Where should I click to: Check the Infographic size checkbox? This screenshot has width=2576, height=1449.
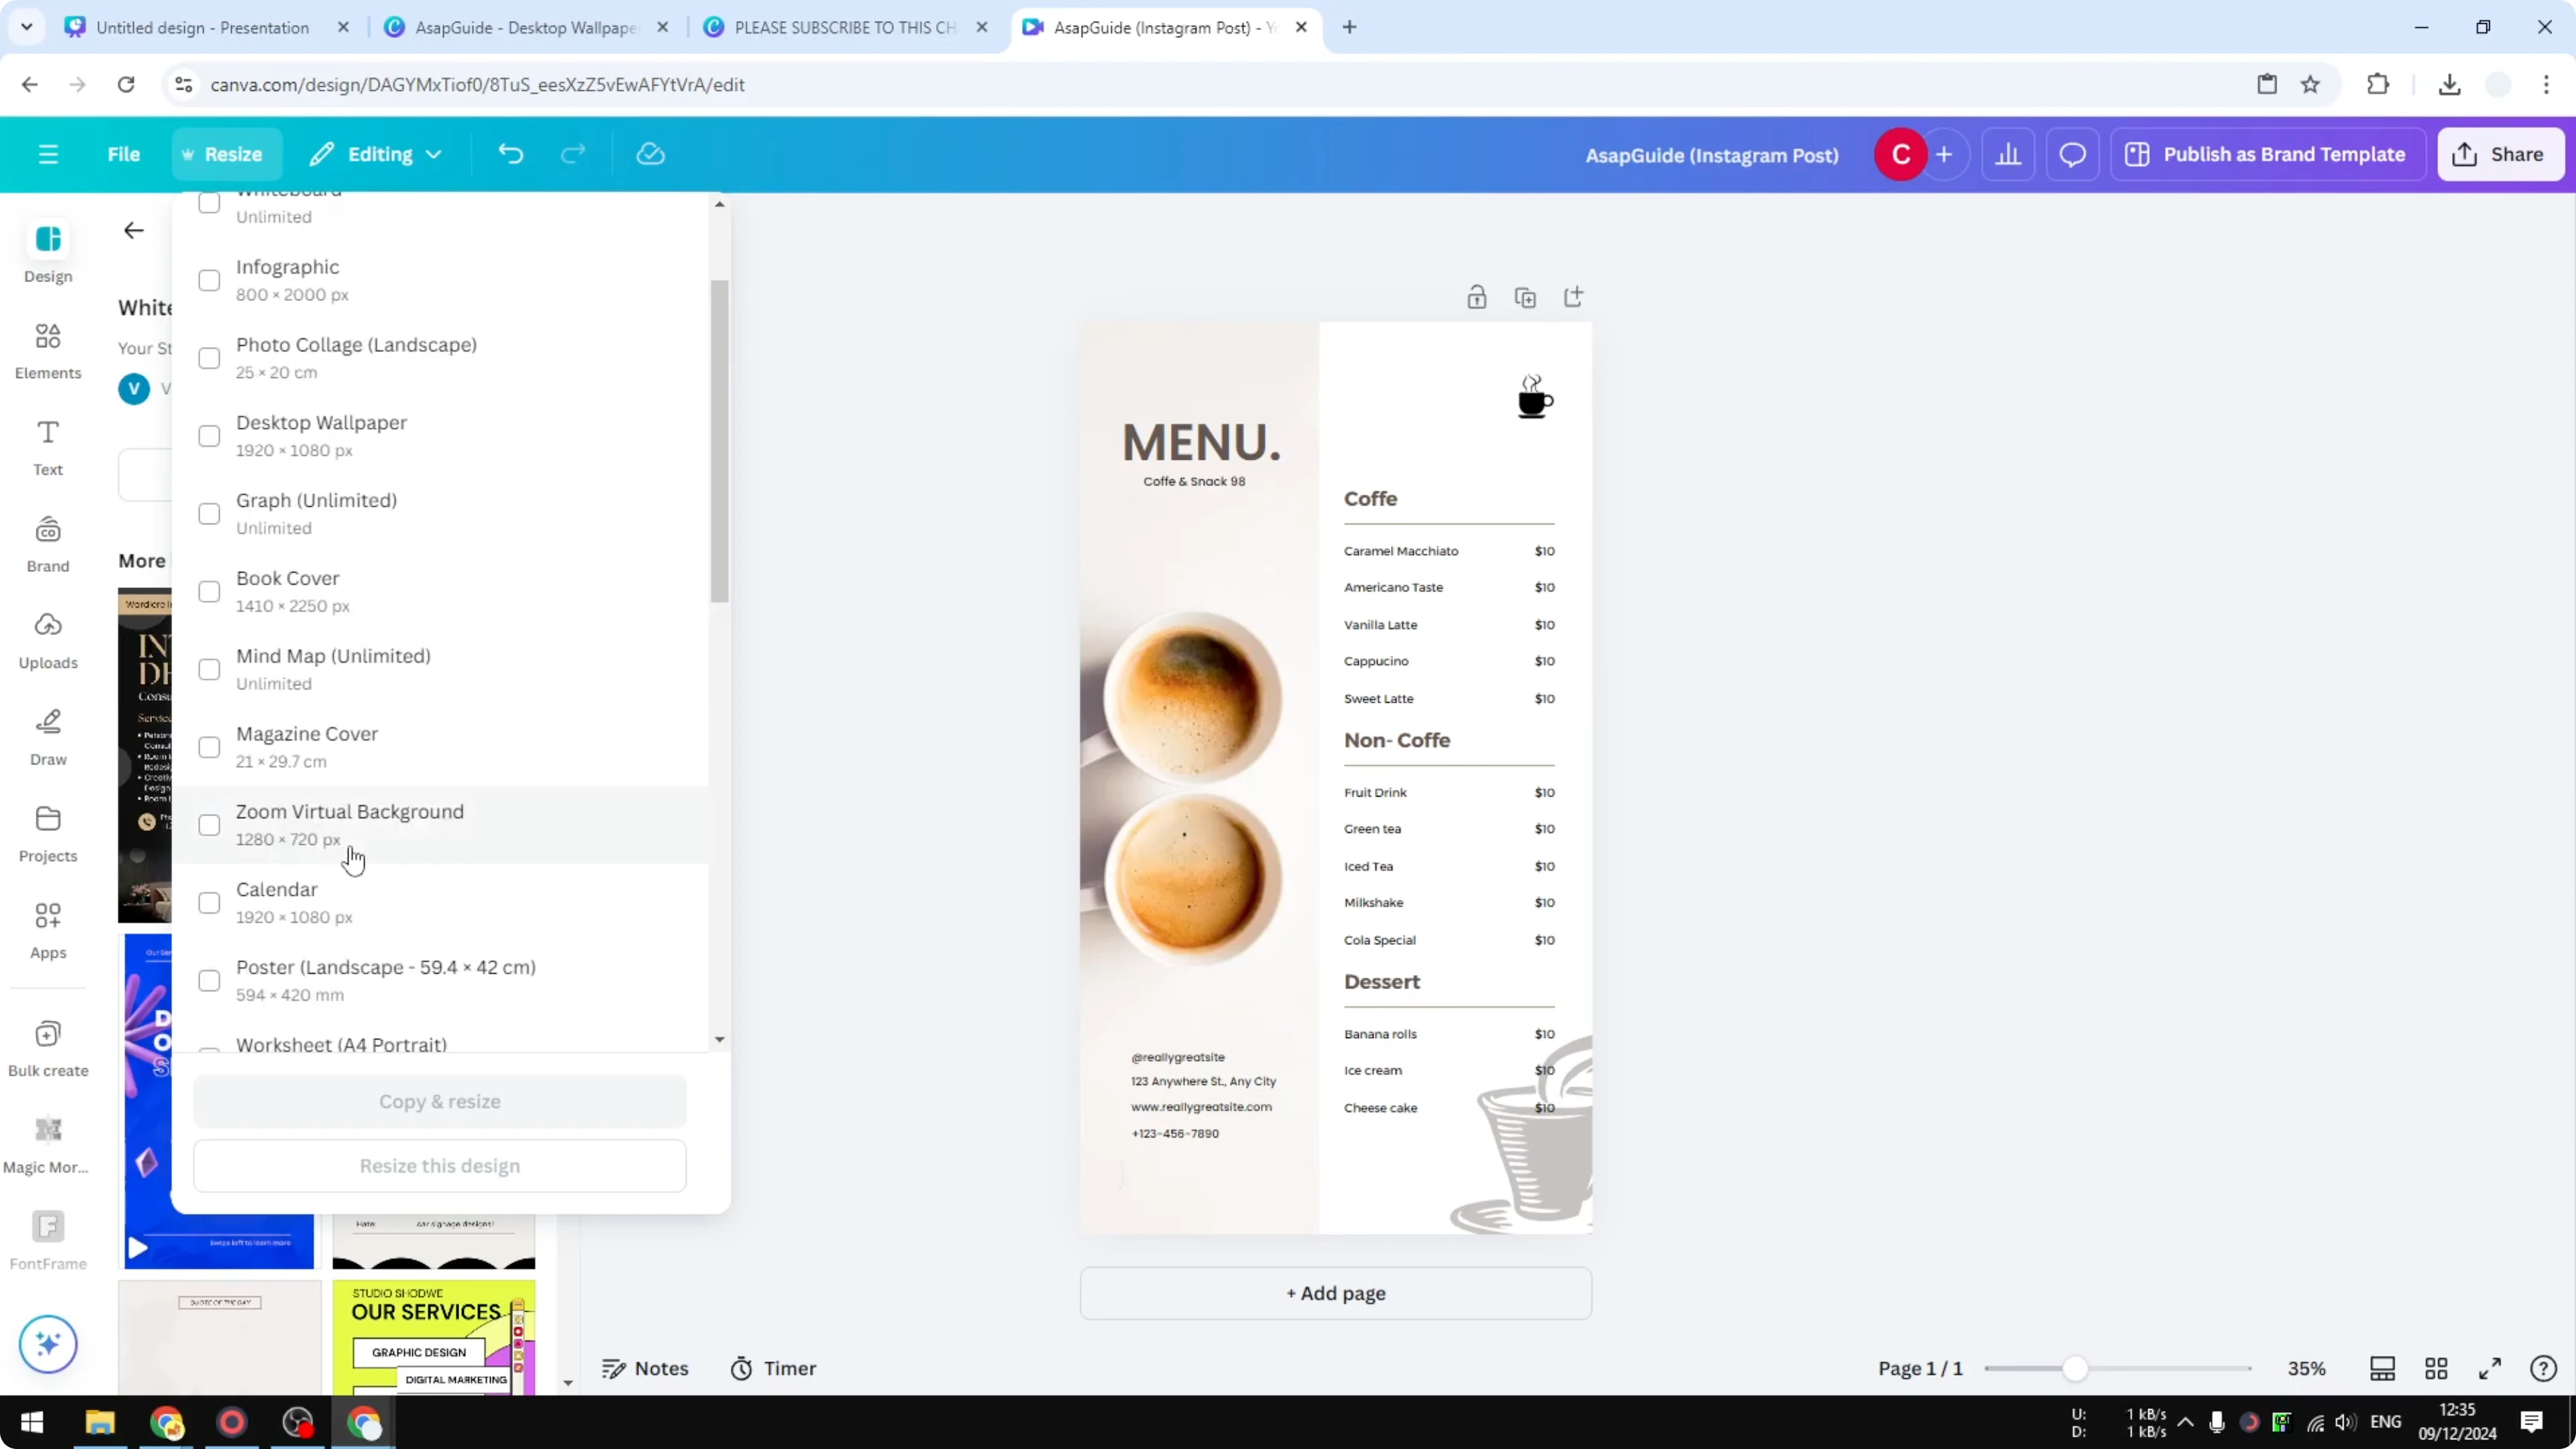click(x=209, y=280)
